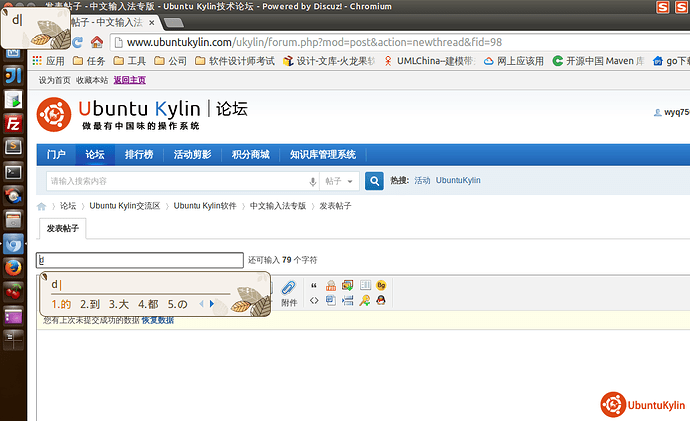The width and height of the screenshot is (690, 421).
Task: Click the 收藏本站 link
Action: coord(92,80)
